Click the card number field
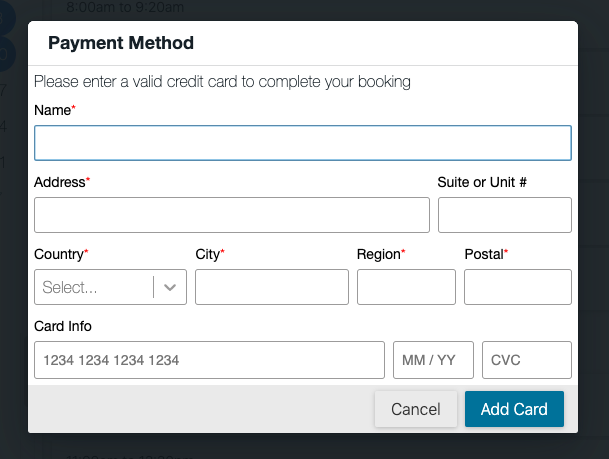The width and height of the screenshot is (609, 459). (209, 360)
